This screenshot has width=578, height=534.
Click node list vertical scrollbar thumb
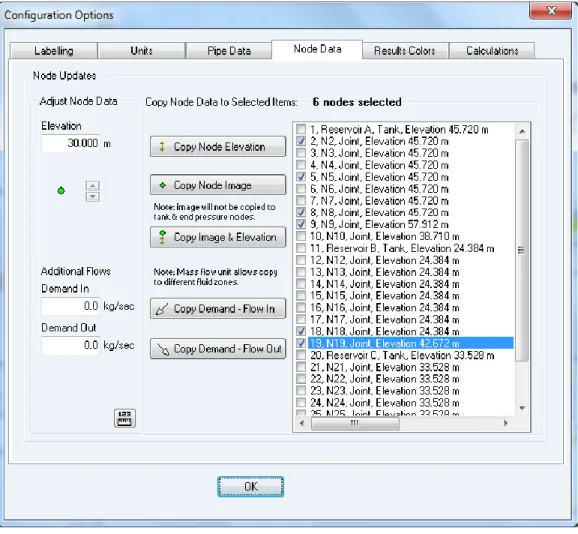[522, 250]
